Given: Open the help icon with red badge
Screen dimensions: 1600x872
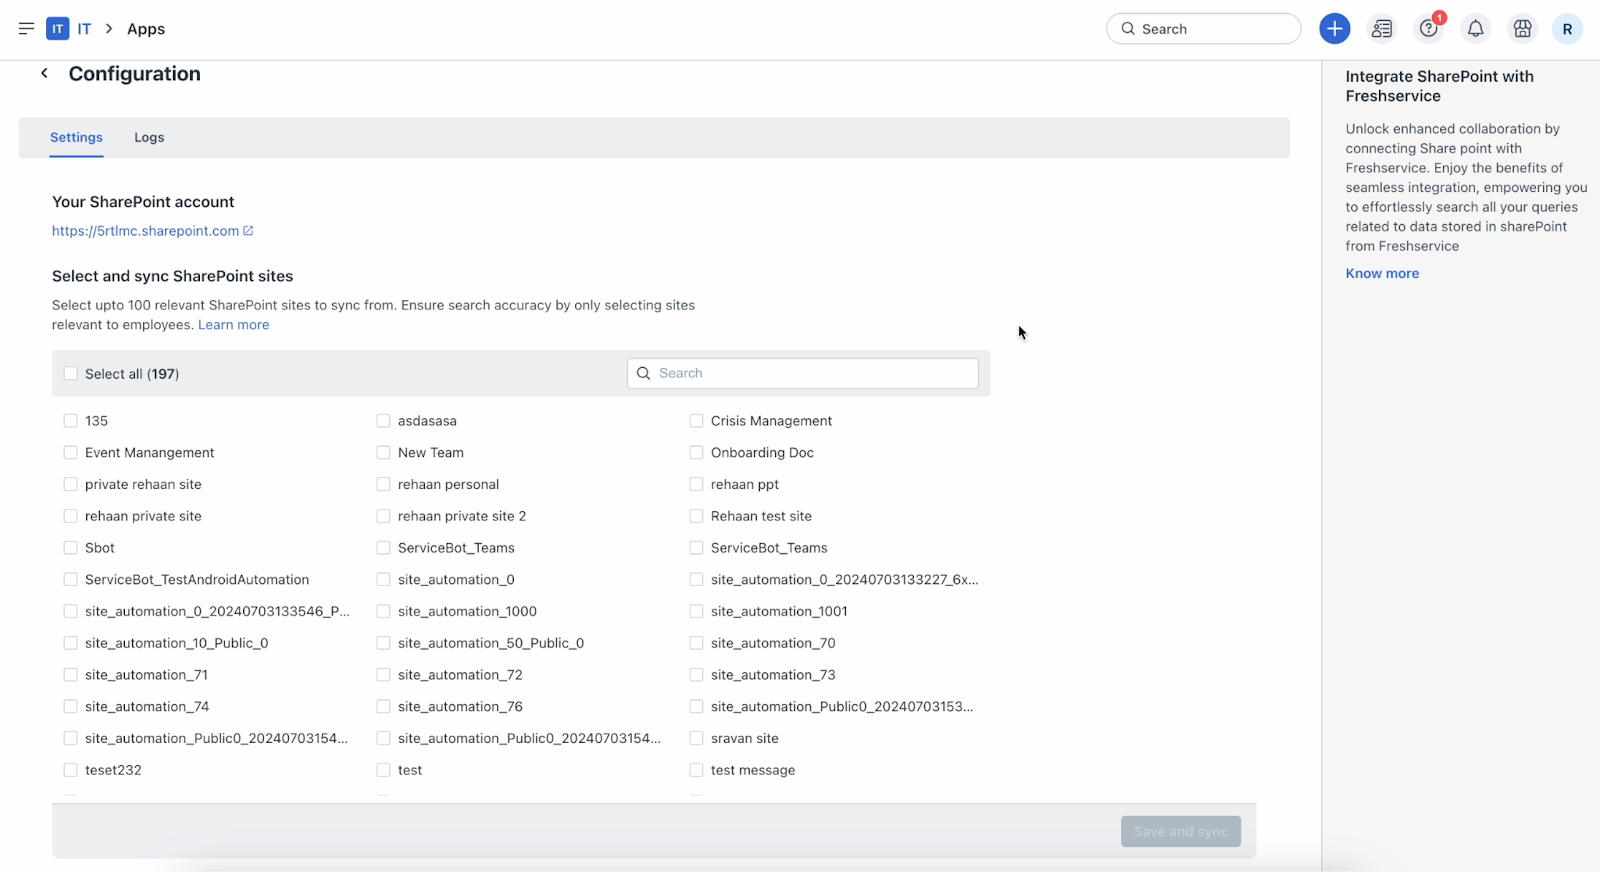Looking at the screenshot, I should 1429,29.
